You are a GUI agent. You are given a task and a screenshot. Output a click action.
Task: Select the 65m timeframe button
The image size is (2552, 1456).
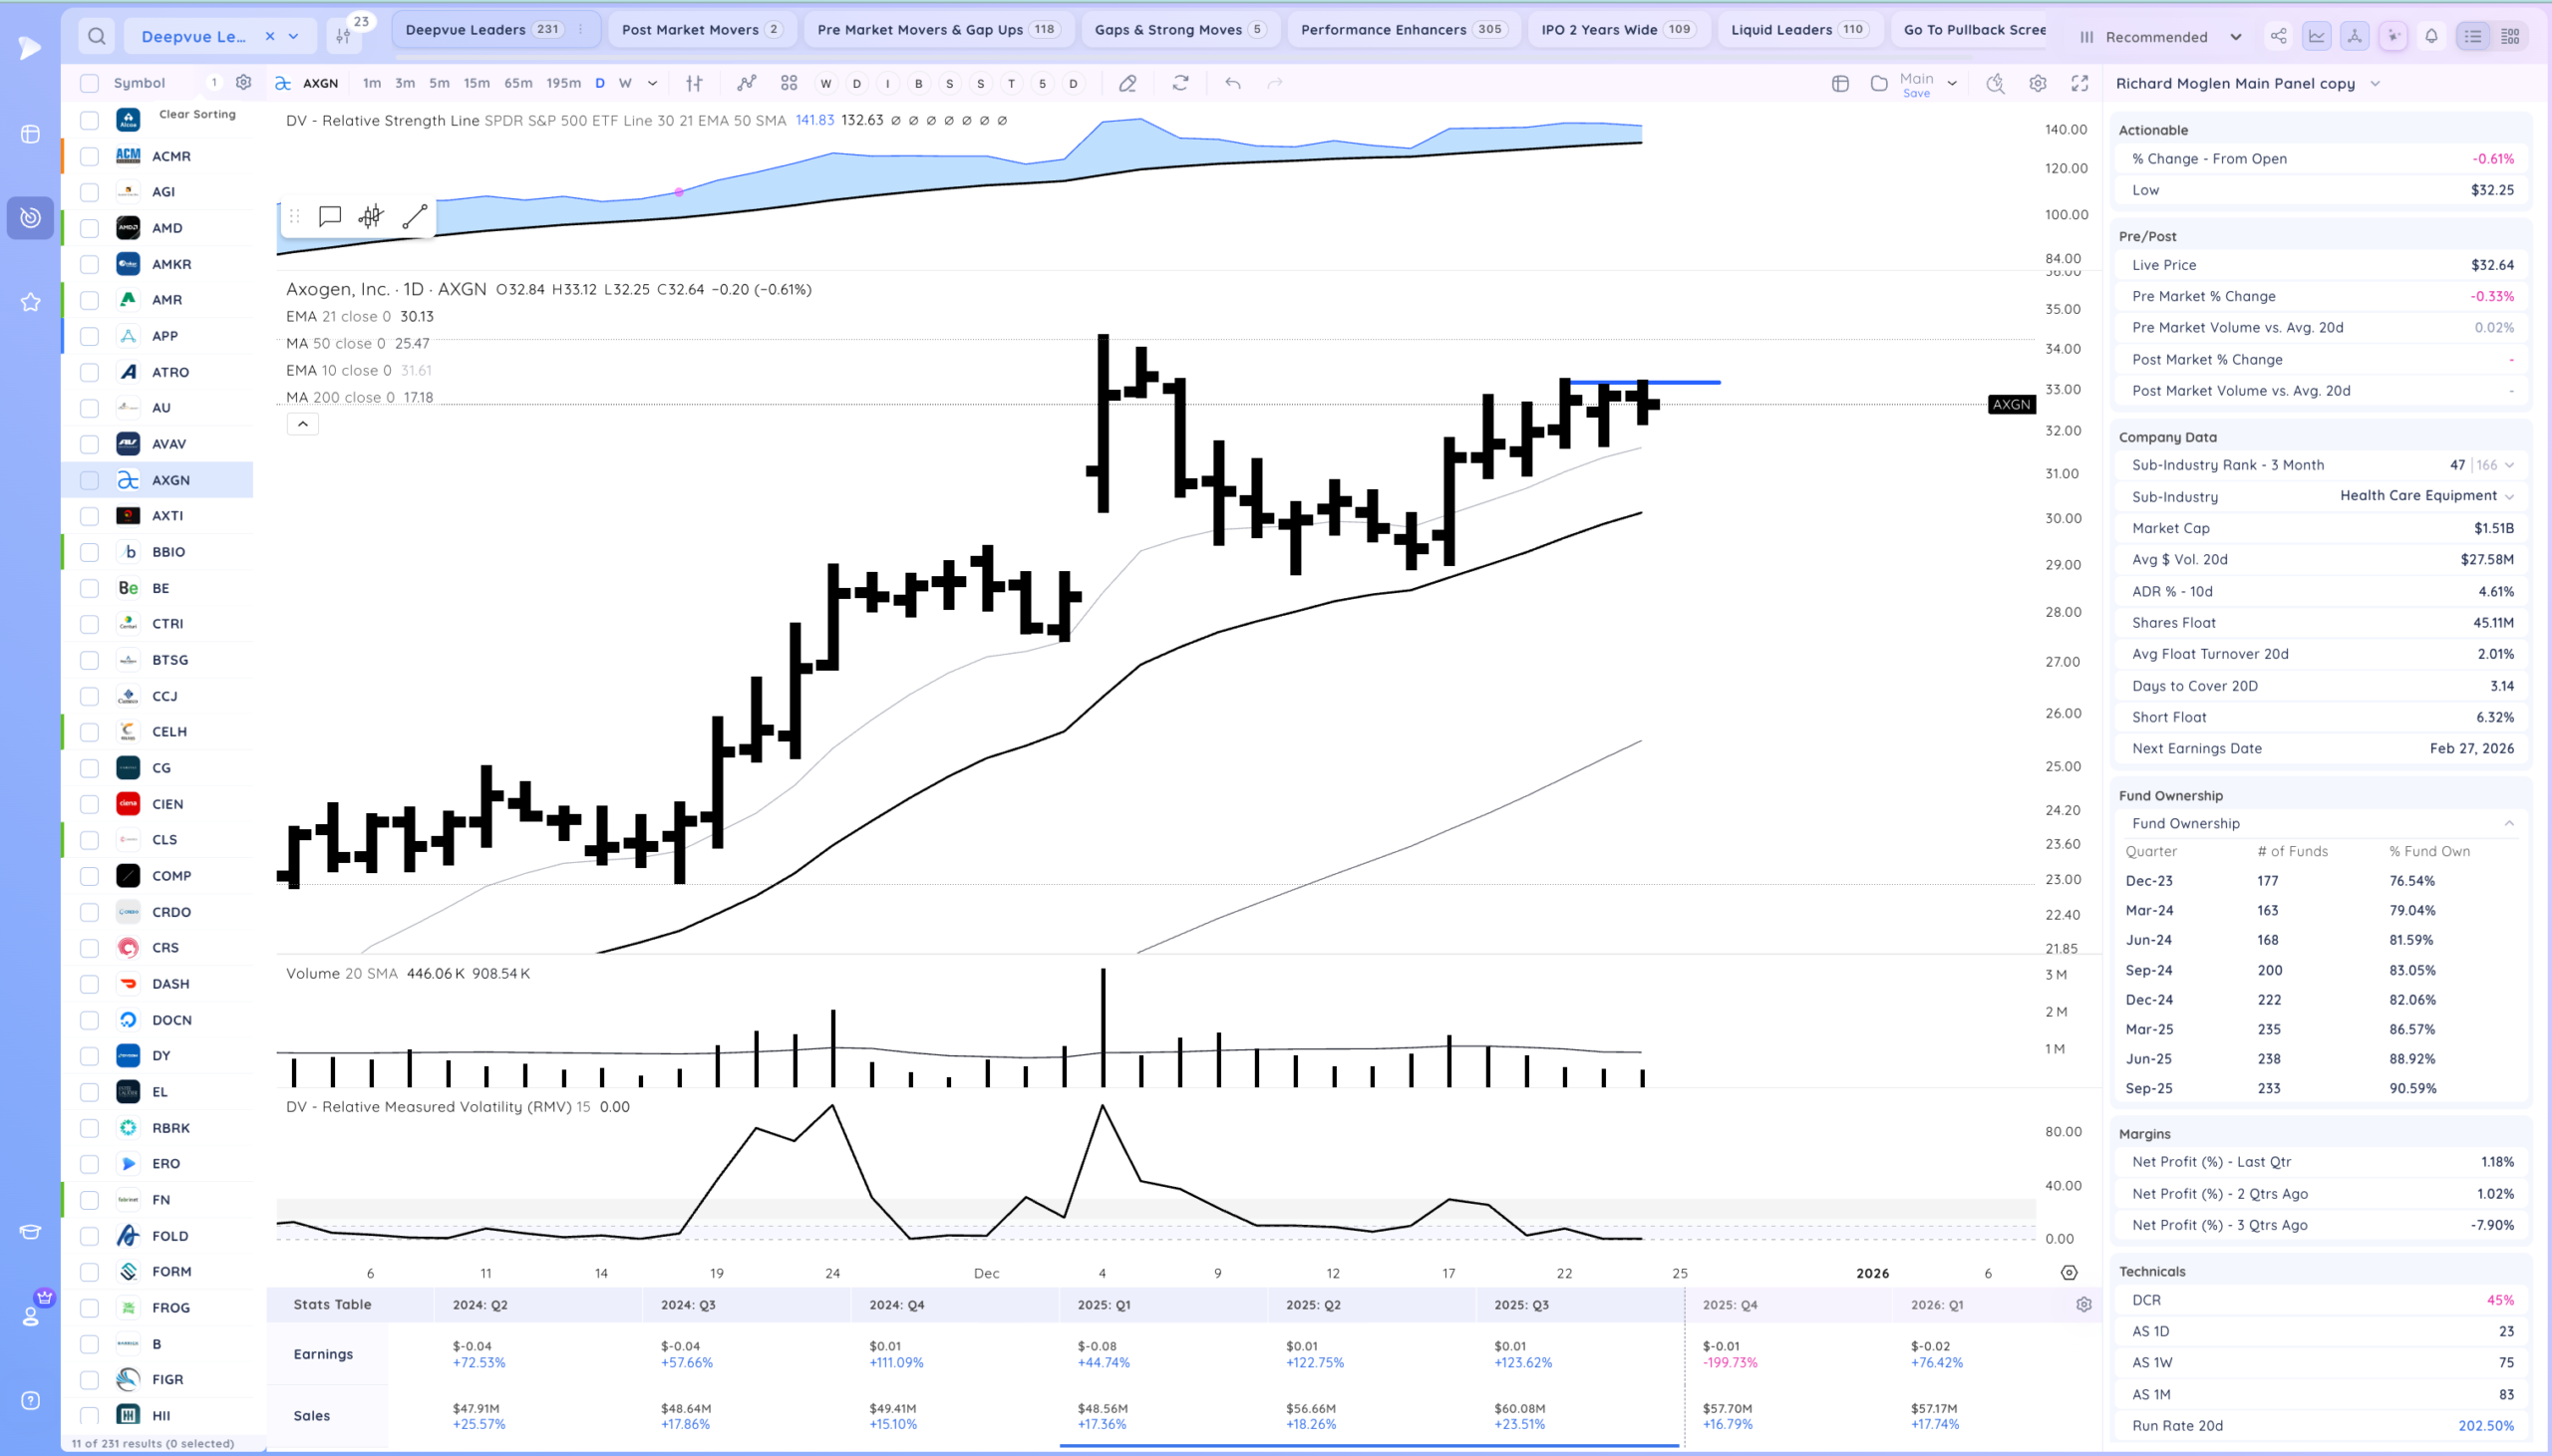click(x=517, y=83)
